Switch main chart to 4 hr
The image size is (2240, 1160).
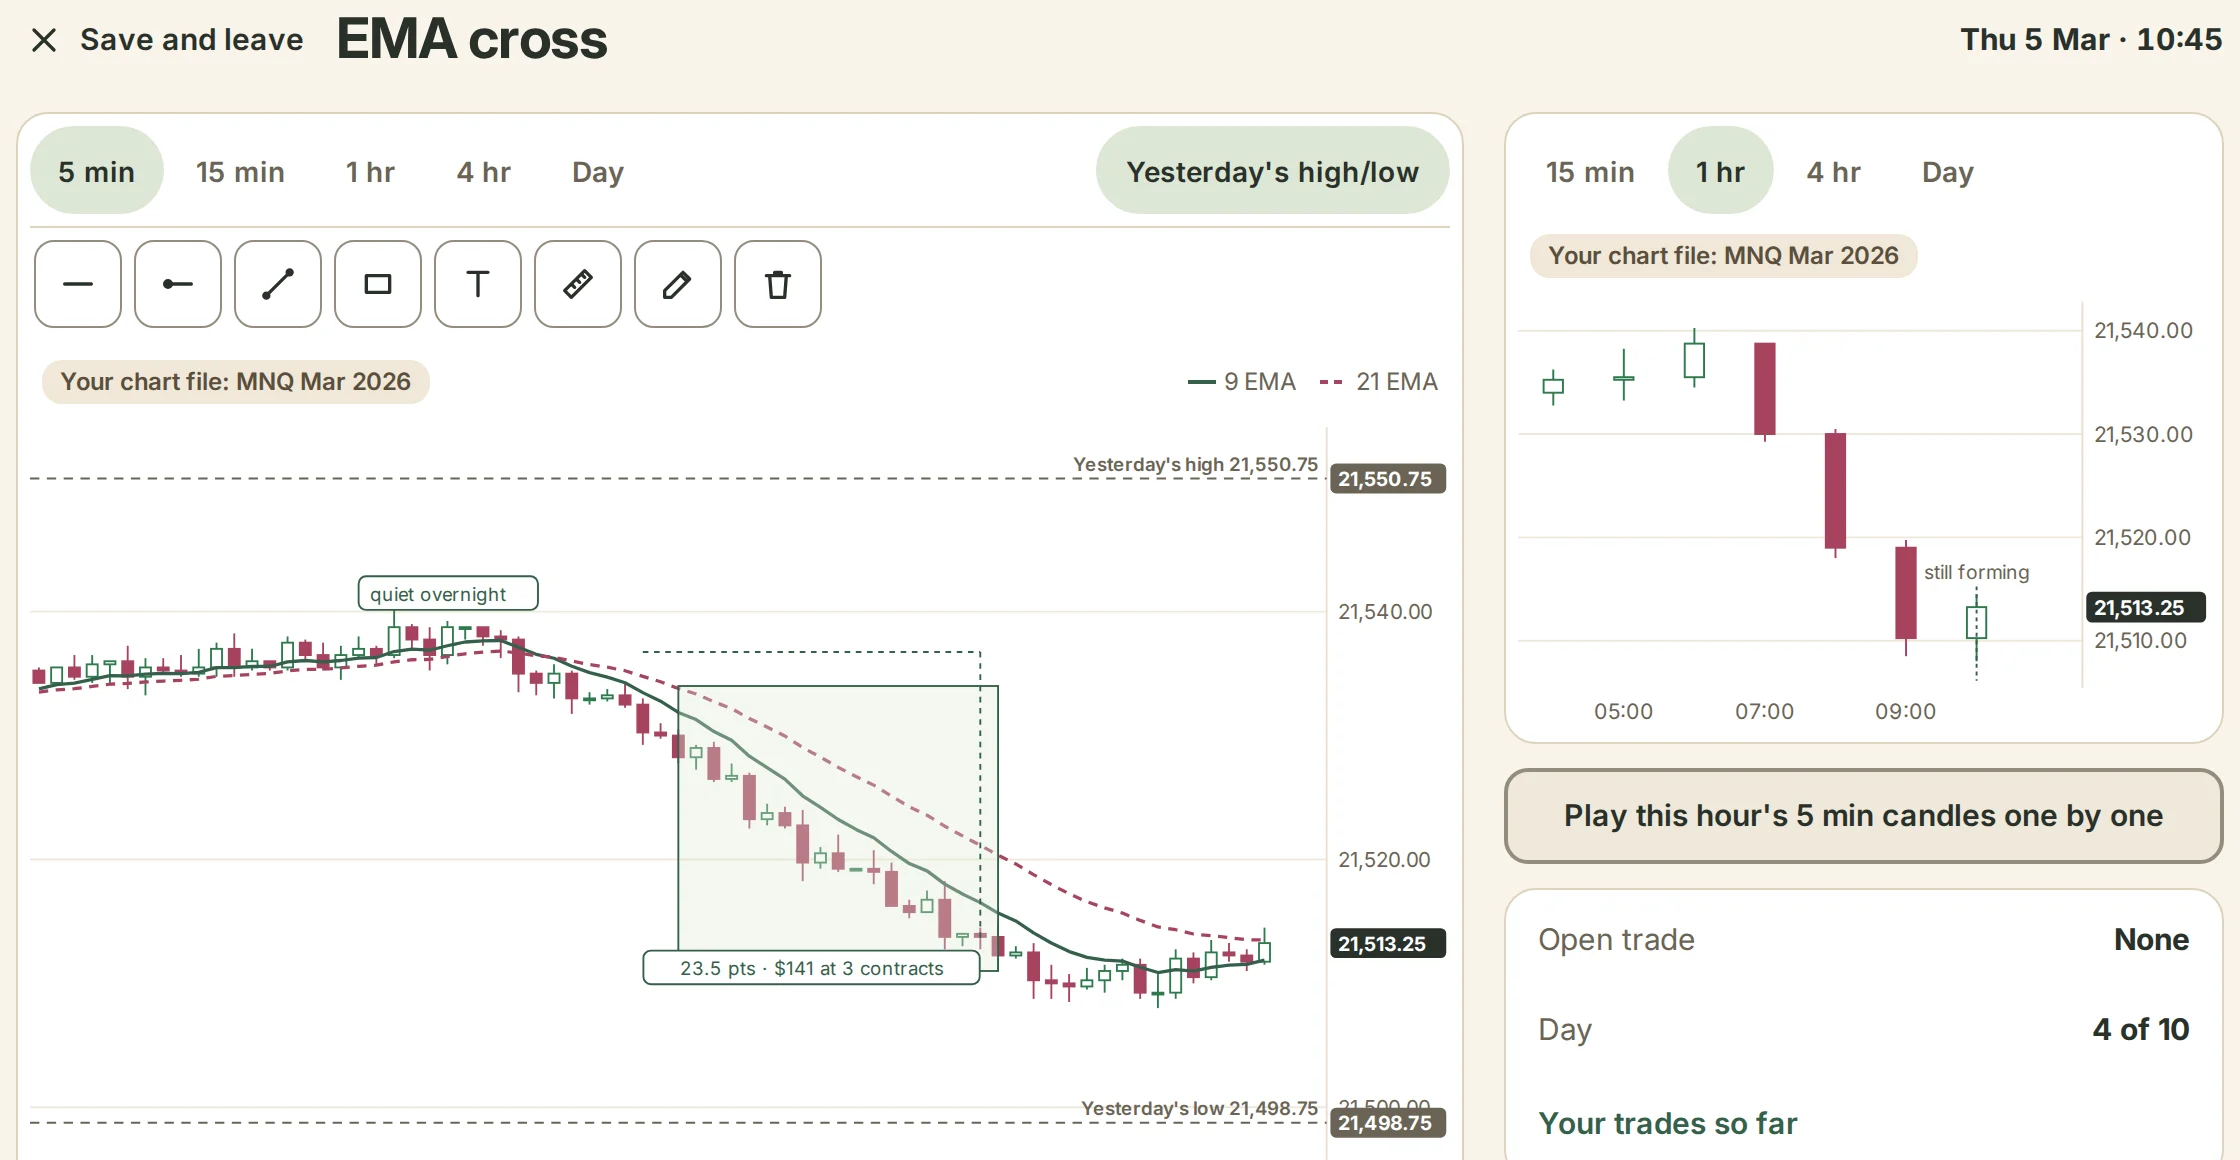pos(484,171)
